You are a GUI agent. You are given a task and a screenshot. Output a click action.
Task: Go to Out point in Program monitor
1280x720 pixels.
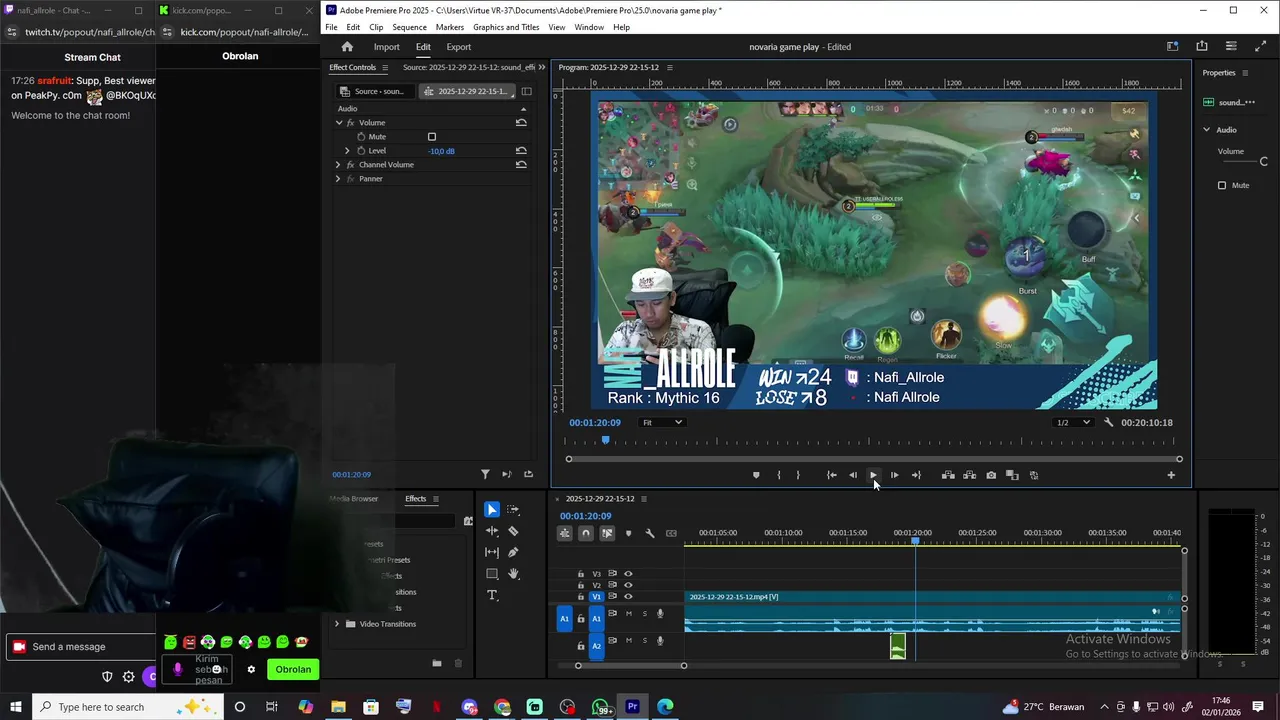(x=916, y=475)
